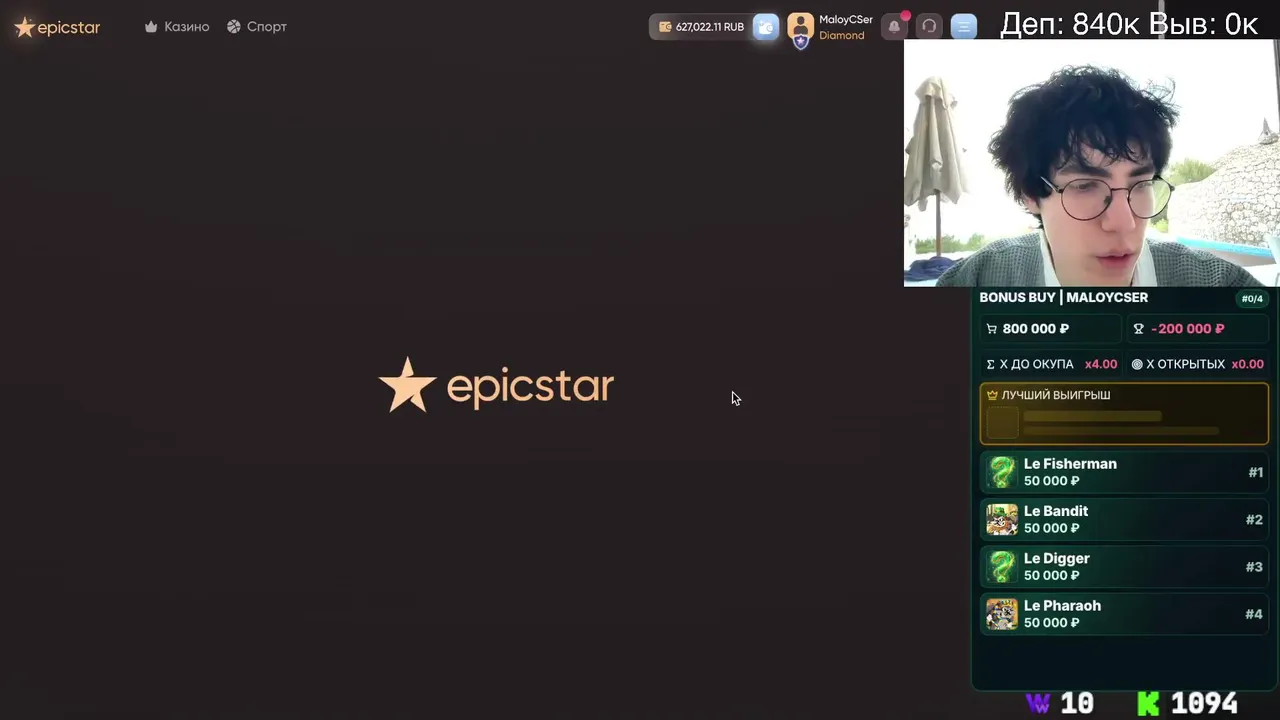Click the green K counter icon
This screenshot has width=1280, height=720.
click(1149, 704)
